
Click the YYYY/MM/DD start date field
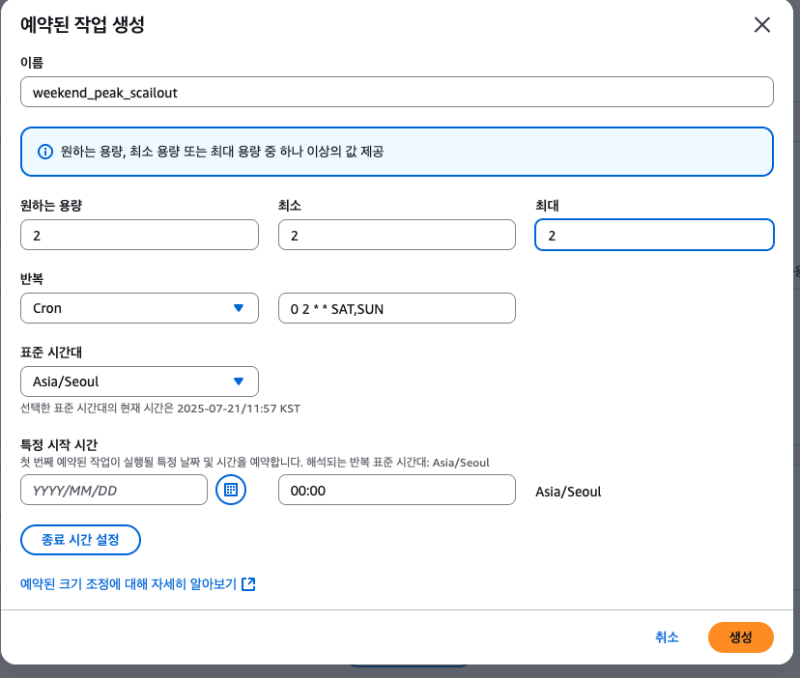pos(113,490)
